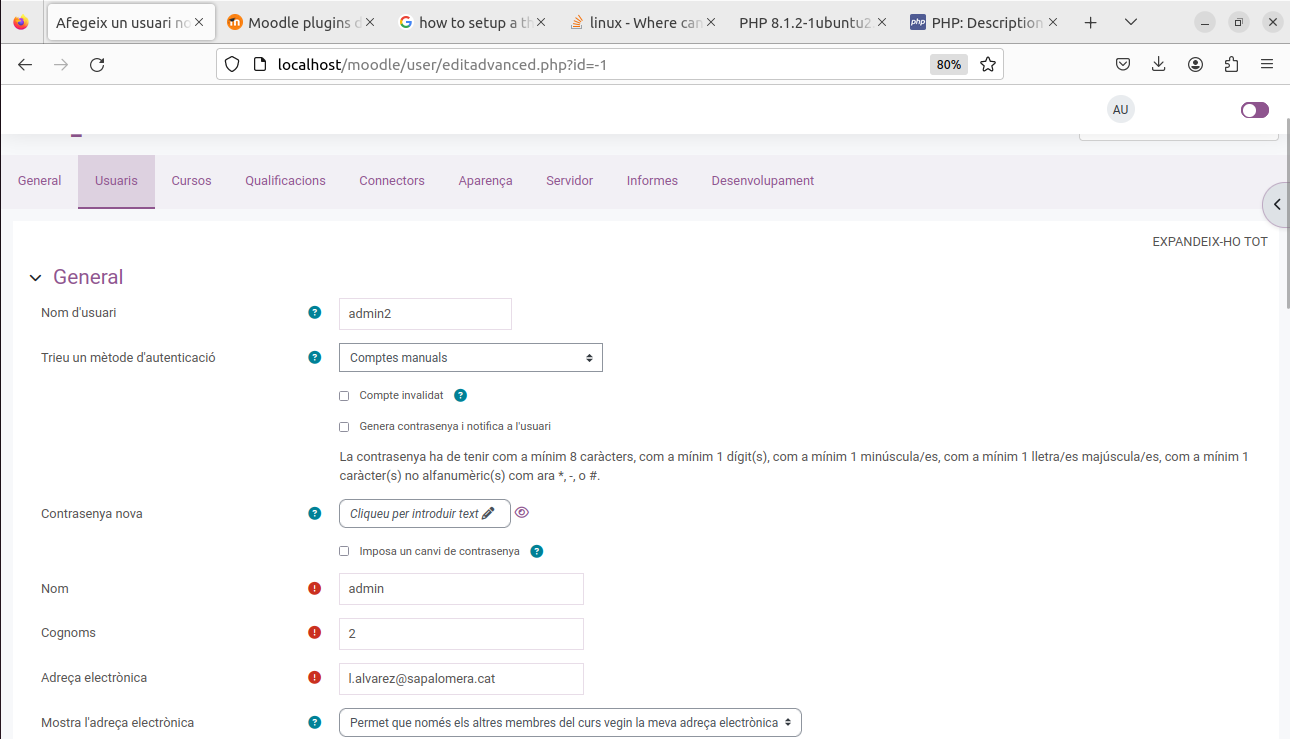Open the browser extensions puzzle icon
1290x739 pixels.
1231,63
